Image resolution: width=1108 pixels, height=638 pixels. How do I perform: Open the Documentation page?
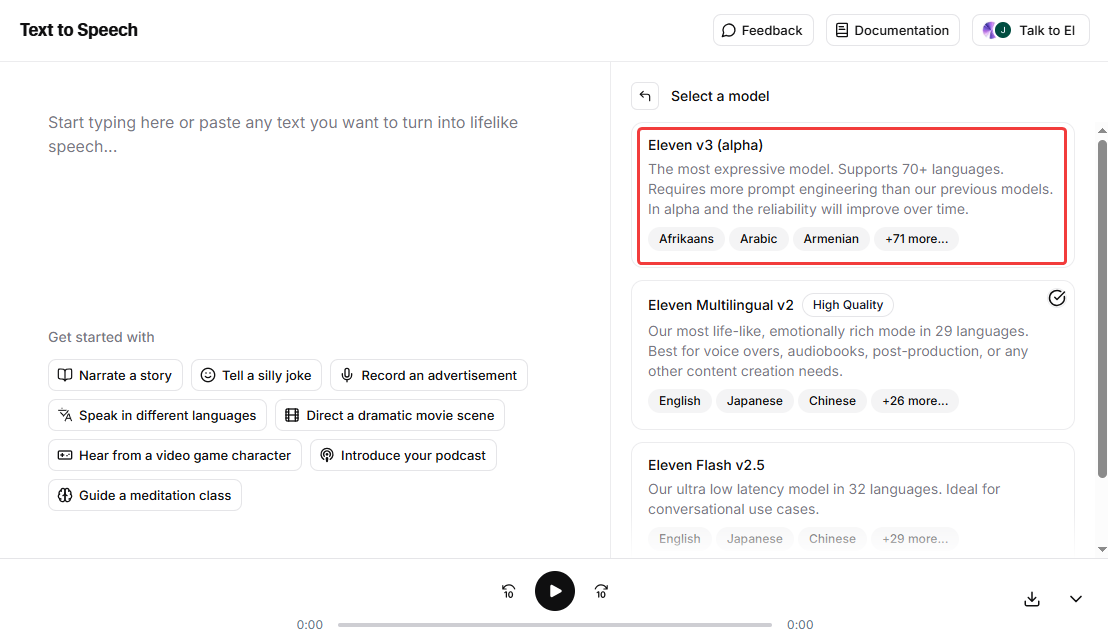(x=892, y=30)
